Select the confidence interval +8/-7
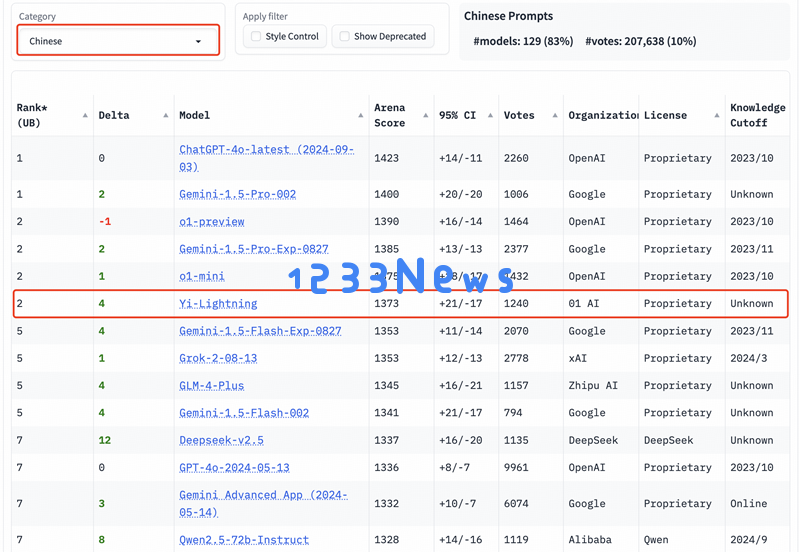Image resolution: width=800 pixels, height=552 pixels. point(457,467)
